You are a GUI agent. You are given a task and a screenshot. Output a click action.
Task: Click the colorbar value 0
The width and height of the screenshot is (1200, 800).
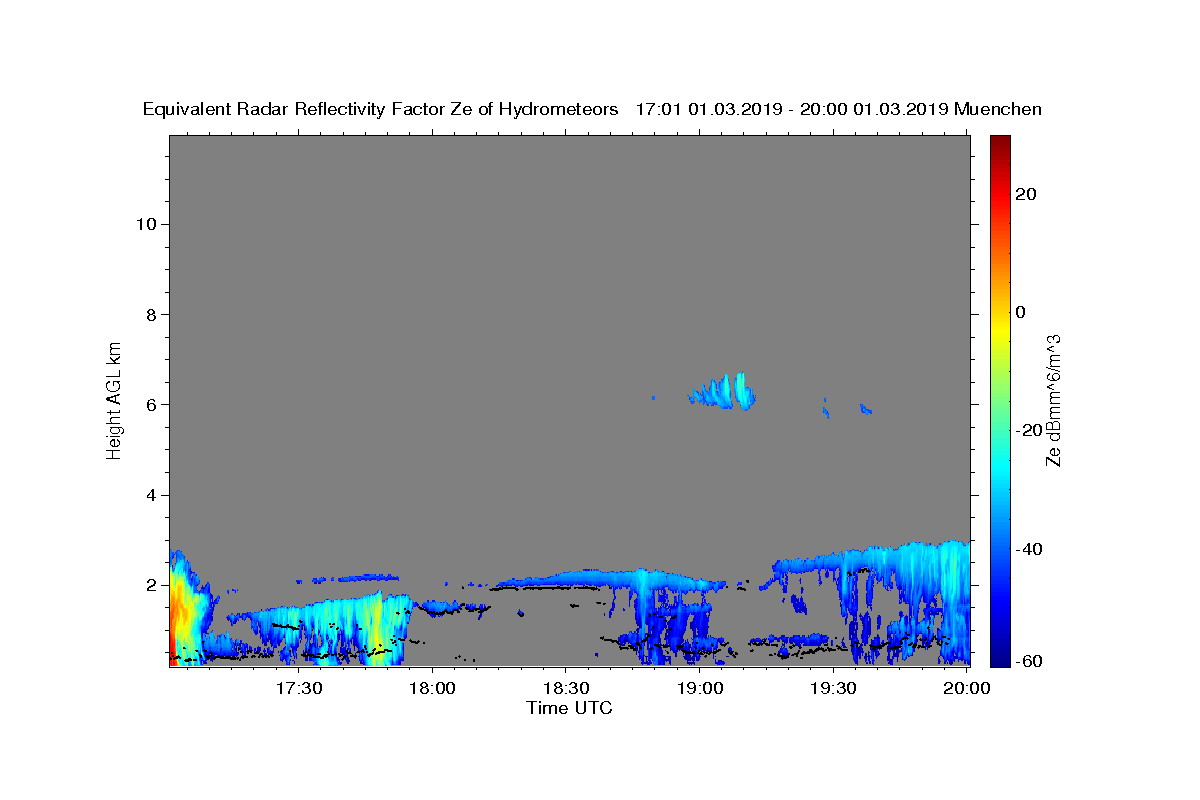point(1021,312)
